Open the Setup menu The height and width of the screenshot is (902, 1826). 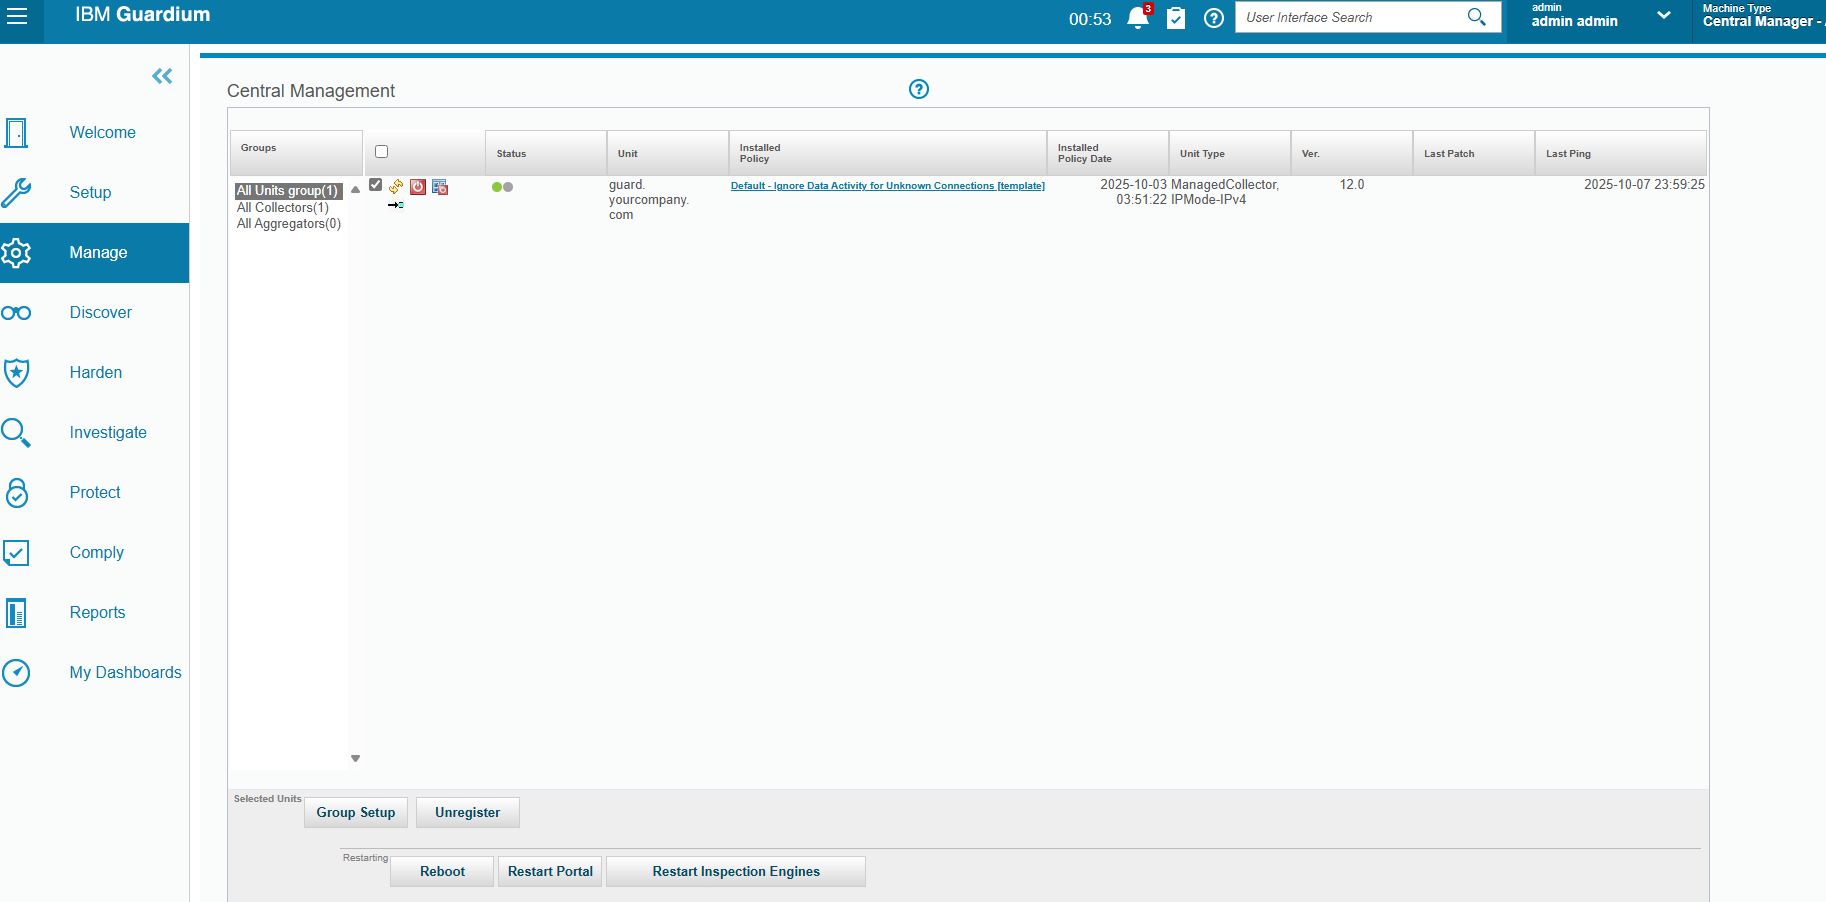point(90,192)
